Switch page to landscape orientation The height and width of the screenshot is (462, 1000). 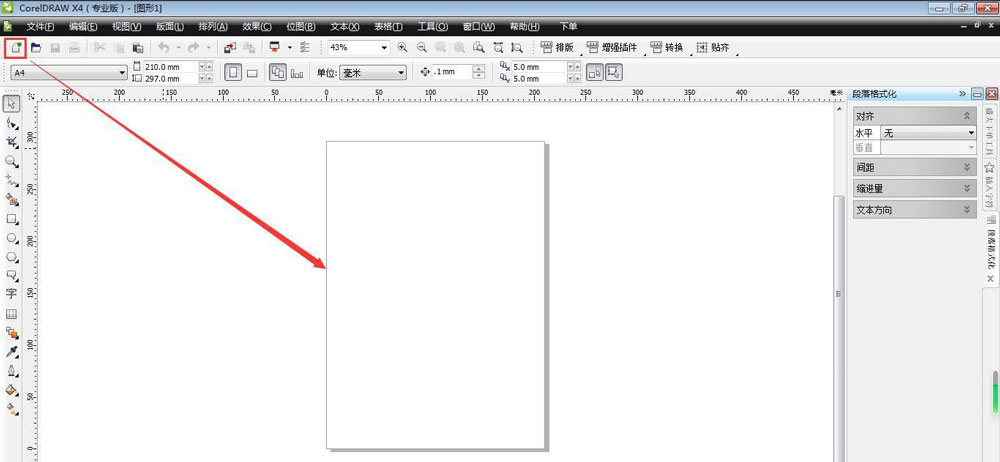[253, 72]
